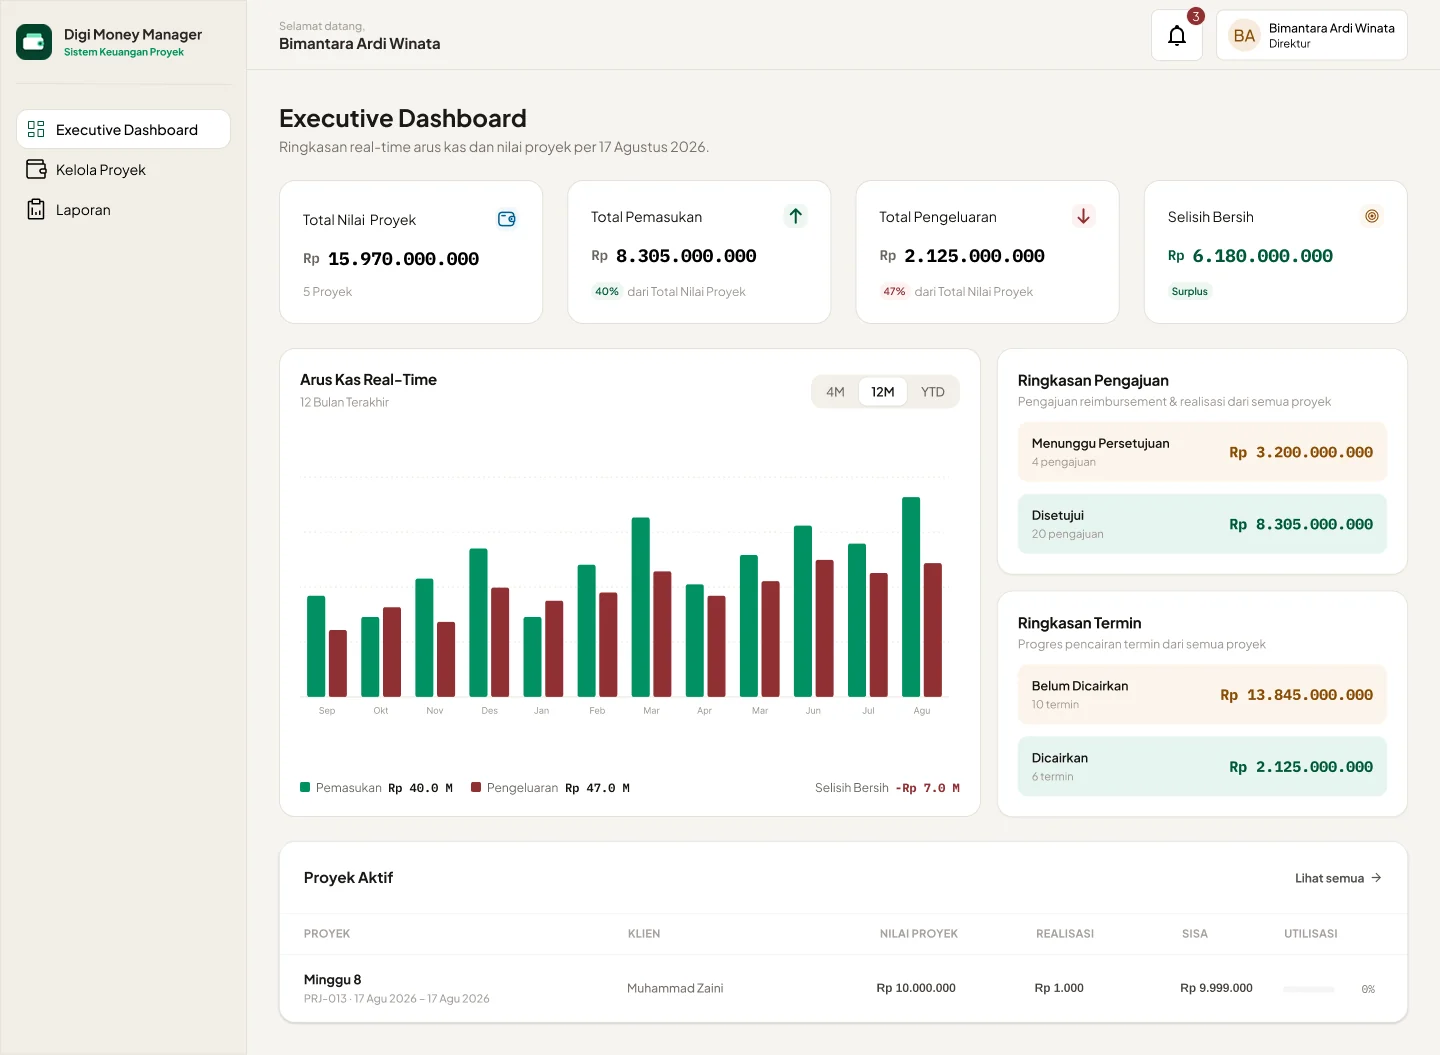The width and height of the screenshot is (1440, 1055).
Task: Click the NILAI PROYEK column header
Action: [x=919, y=934]
